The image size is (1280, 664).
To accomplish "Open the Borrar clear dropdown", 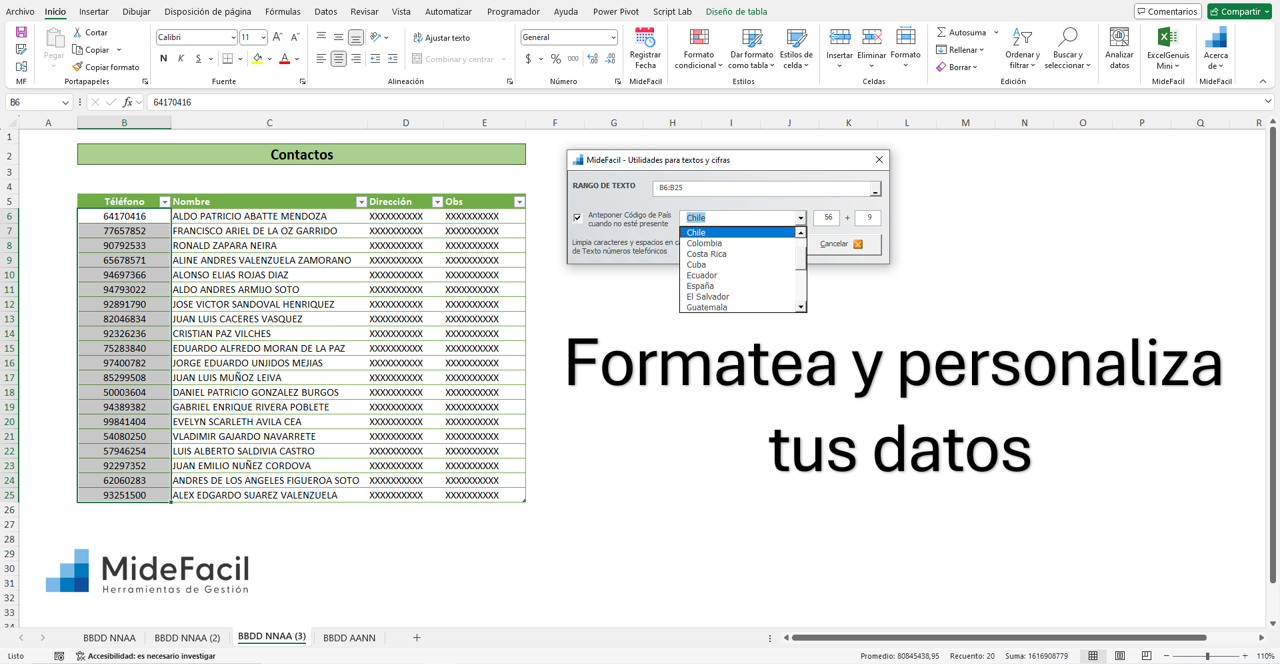I will click(x=957, y=67).
